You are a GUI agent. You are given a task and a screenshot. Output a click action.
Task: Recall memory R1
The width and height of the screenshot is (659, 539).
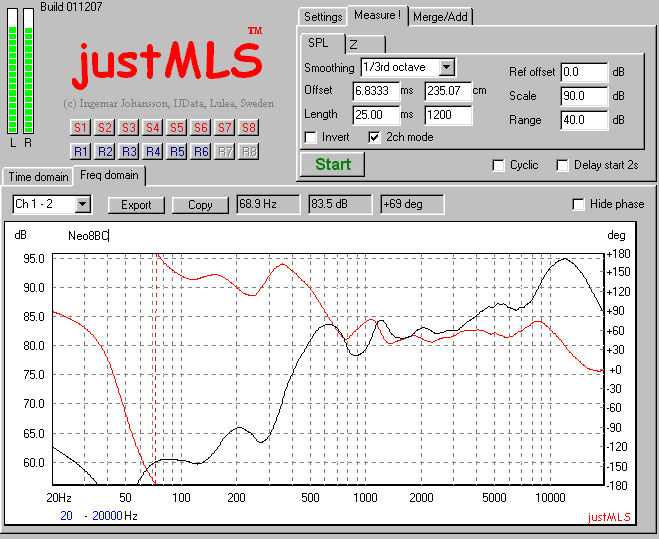tap(80, 151)
